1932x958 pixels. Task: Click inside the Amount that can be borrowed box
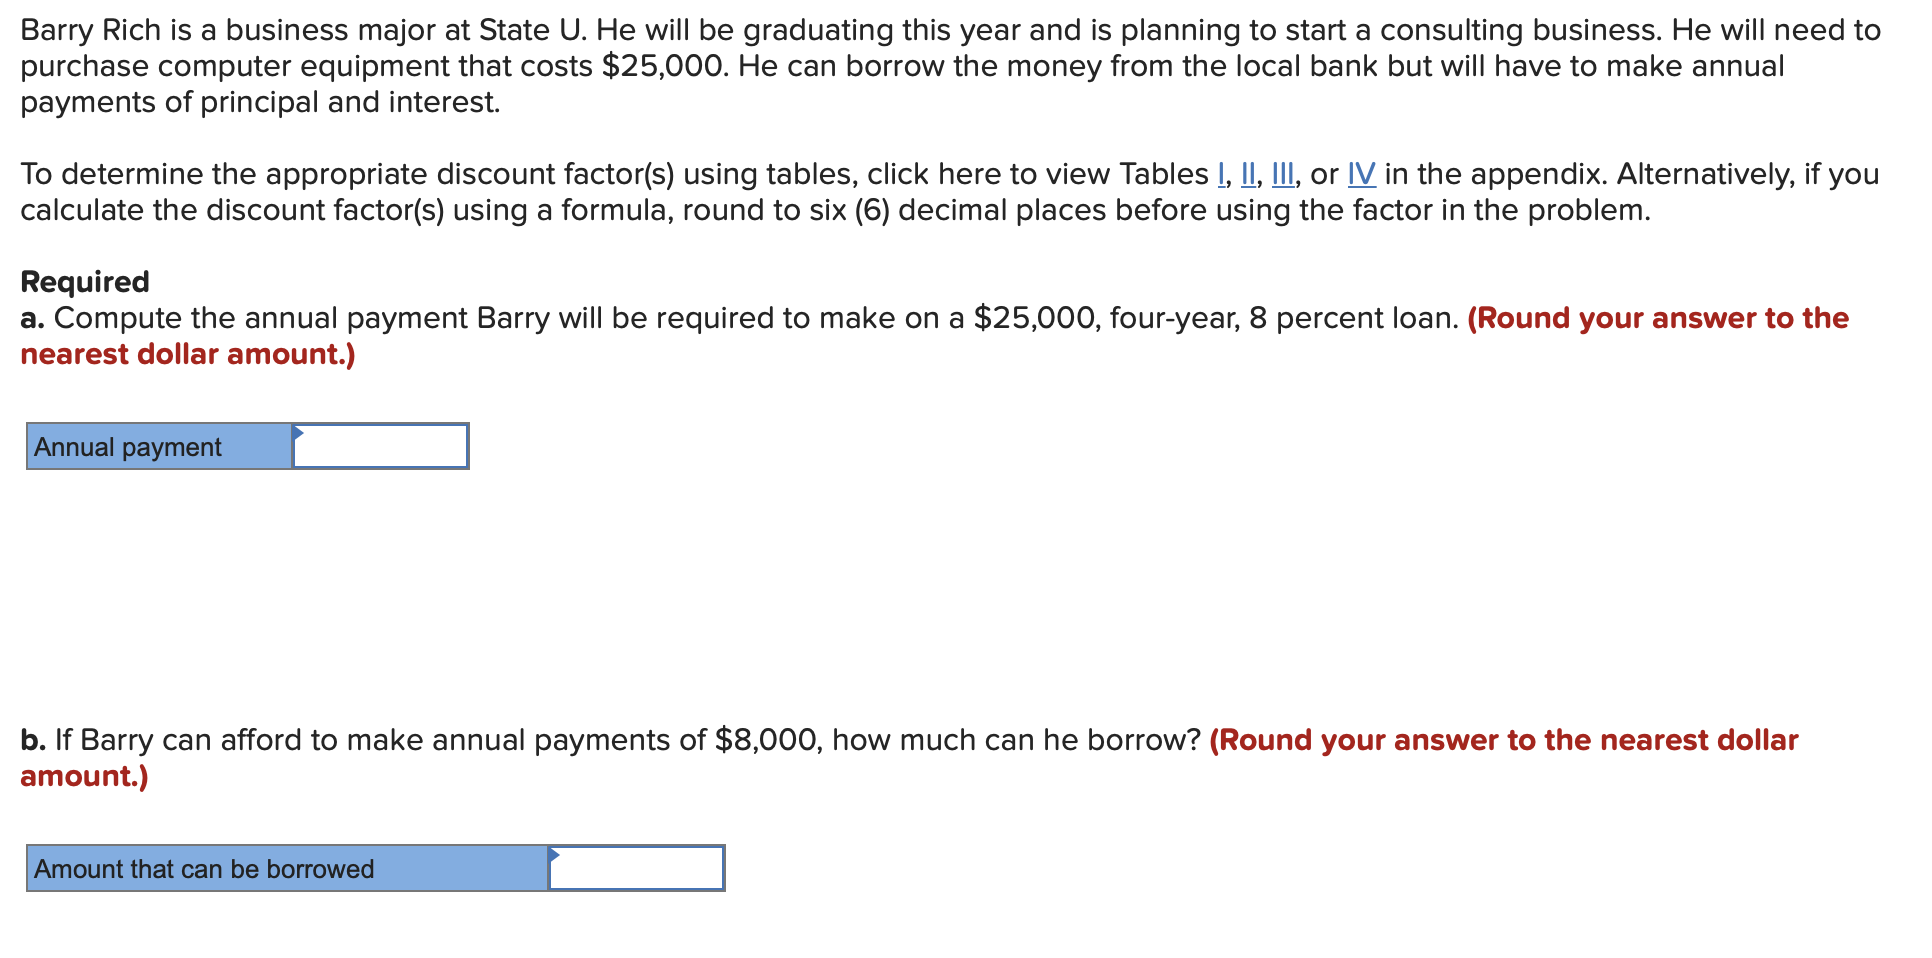pos(636,868)
